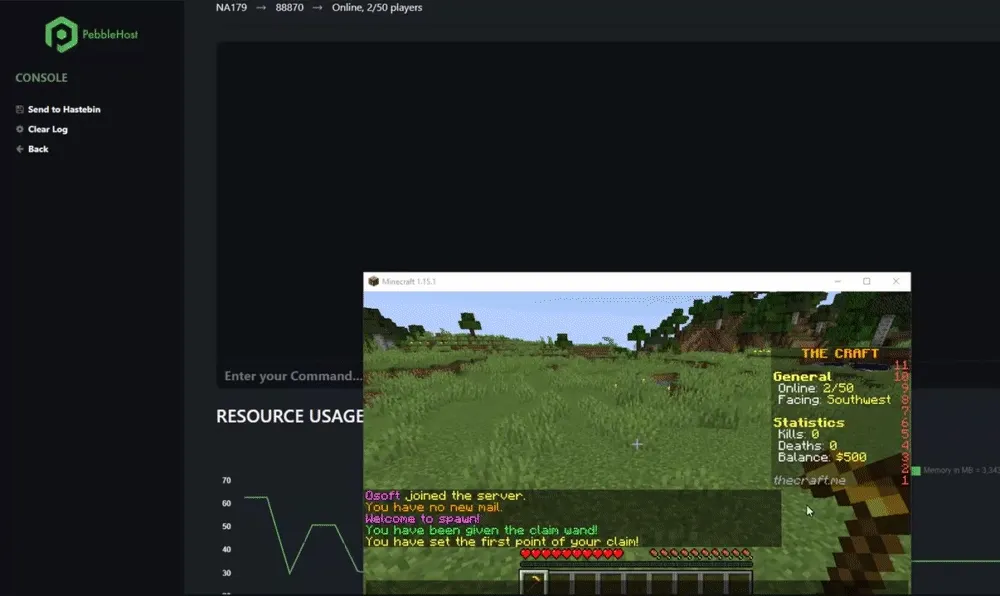Screen dimensions: 1000x596
Task: Click the claim wand chat message
Action: click(x=482, y=530)
